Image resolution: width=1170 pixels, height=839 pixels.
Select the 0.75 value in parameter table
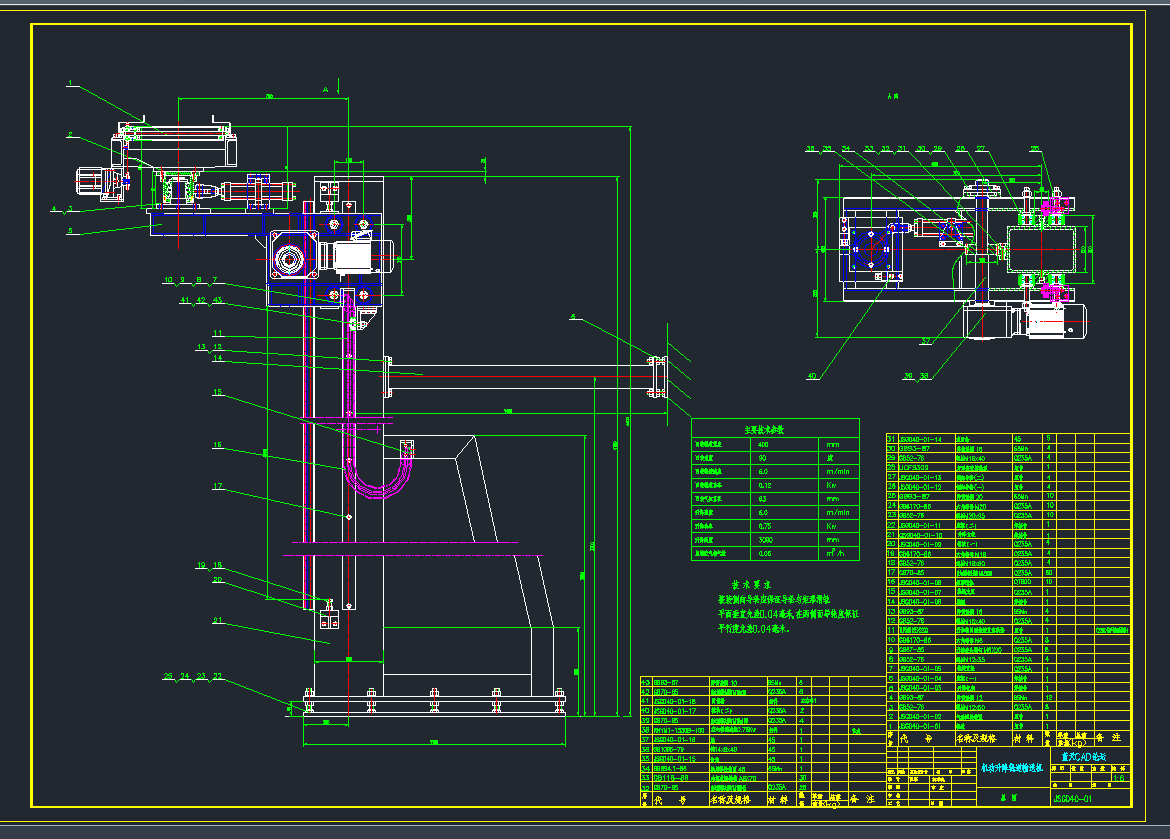click(x=765, y=526)
